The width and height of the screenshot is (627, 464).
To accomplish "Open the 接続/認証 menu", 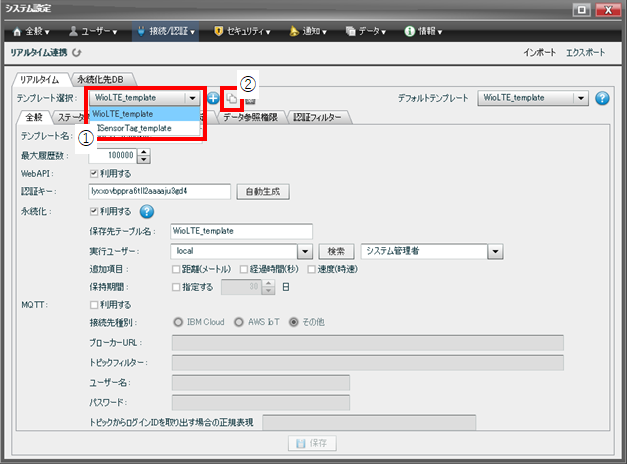I will click(166, 31).
